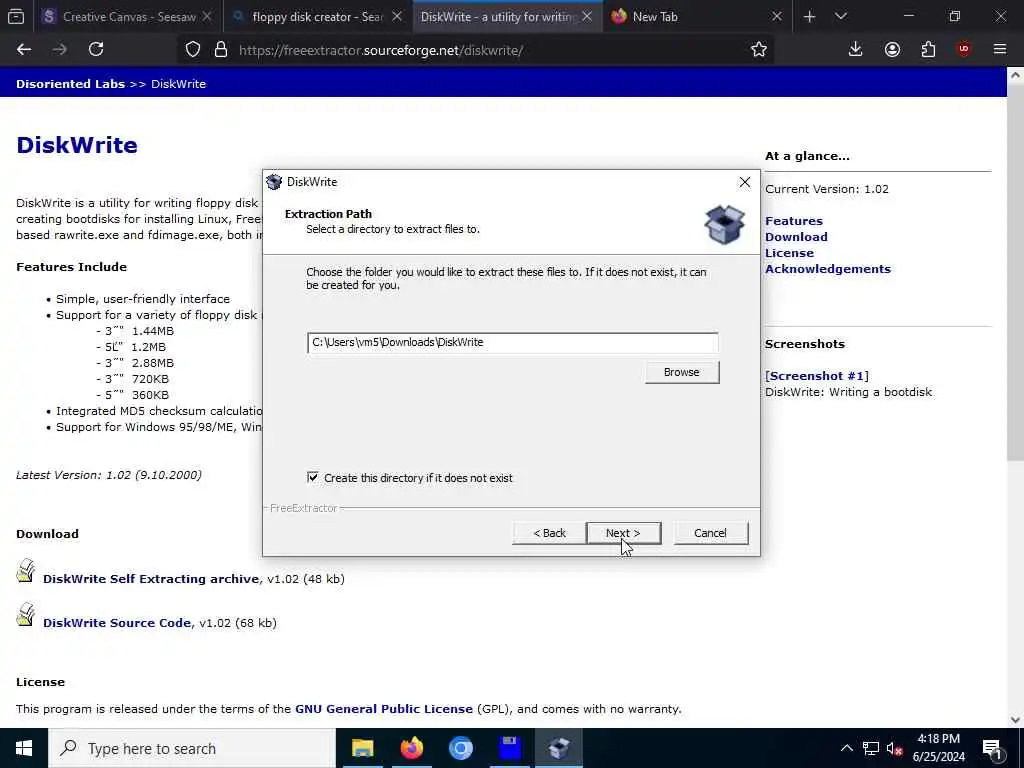
Task: Close the DiskWrite dialog with X
Action: coord(744,183)
